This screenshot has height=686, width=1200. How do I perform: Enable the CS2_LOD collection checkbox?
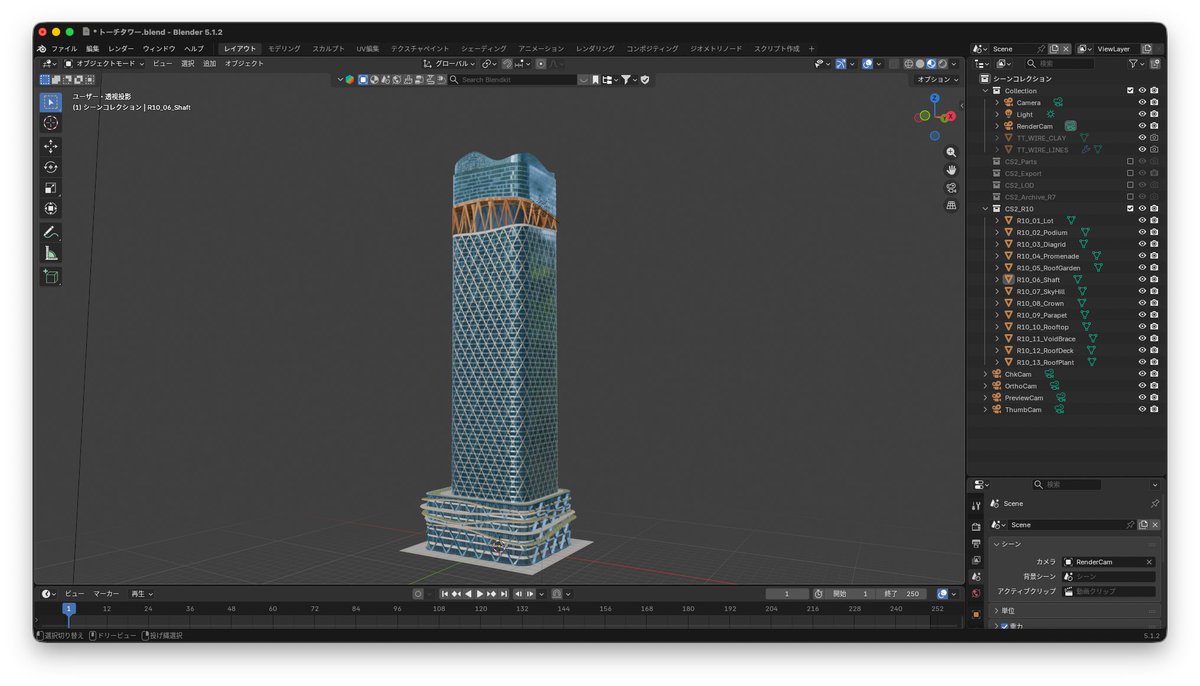point(1130,185)
